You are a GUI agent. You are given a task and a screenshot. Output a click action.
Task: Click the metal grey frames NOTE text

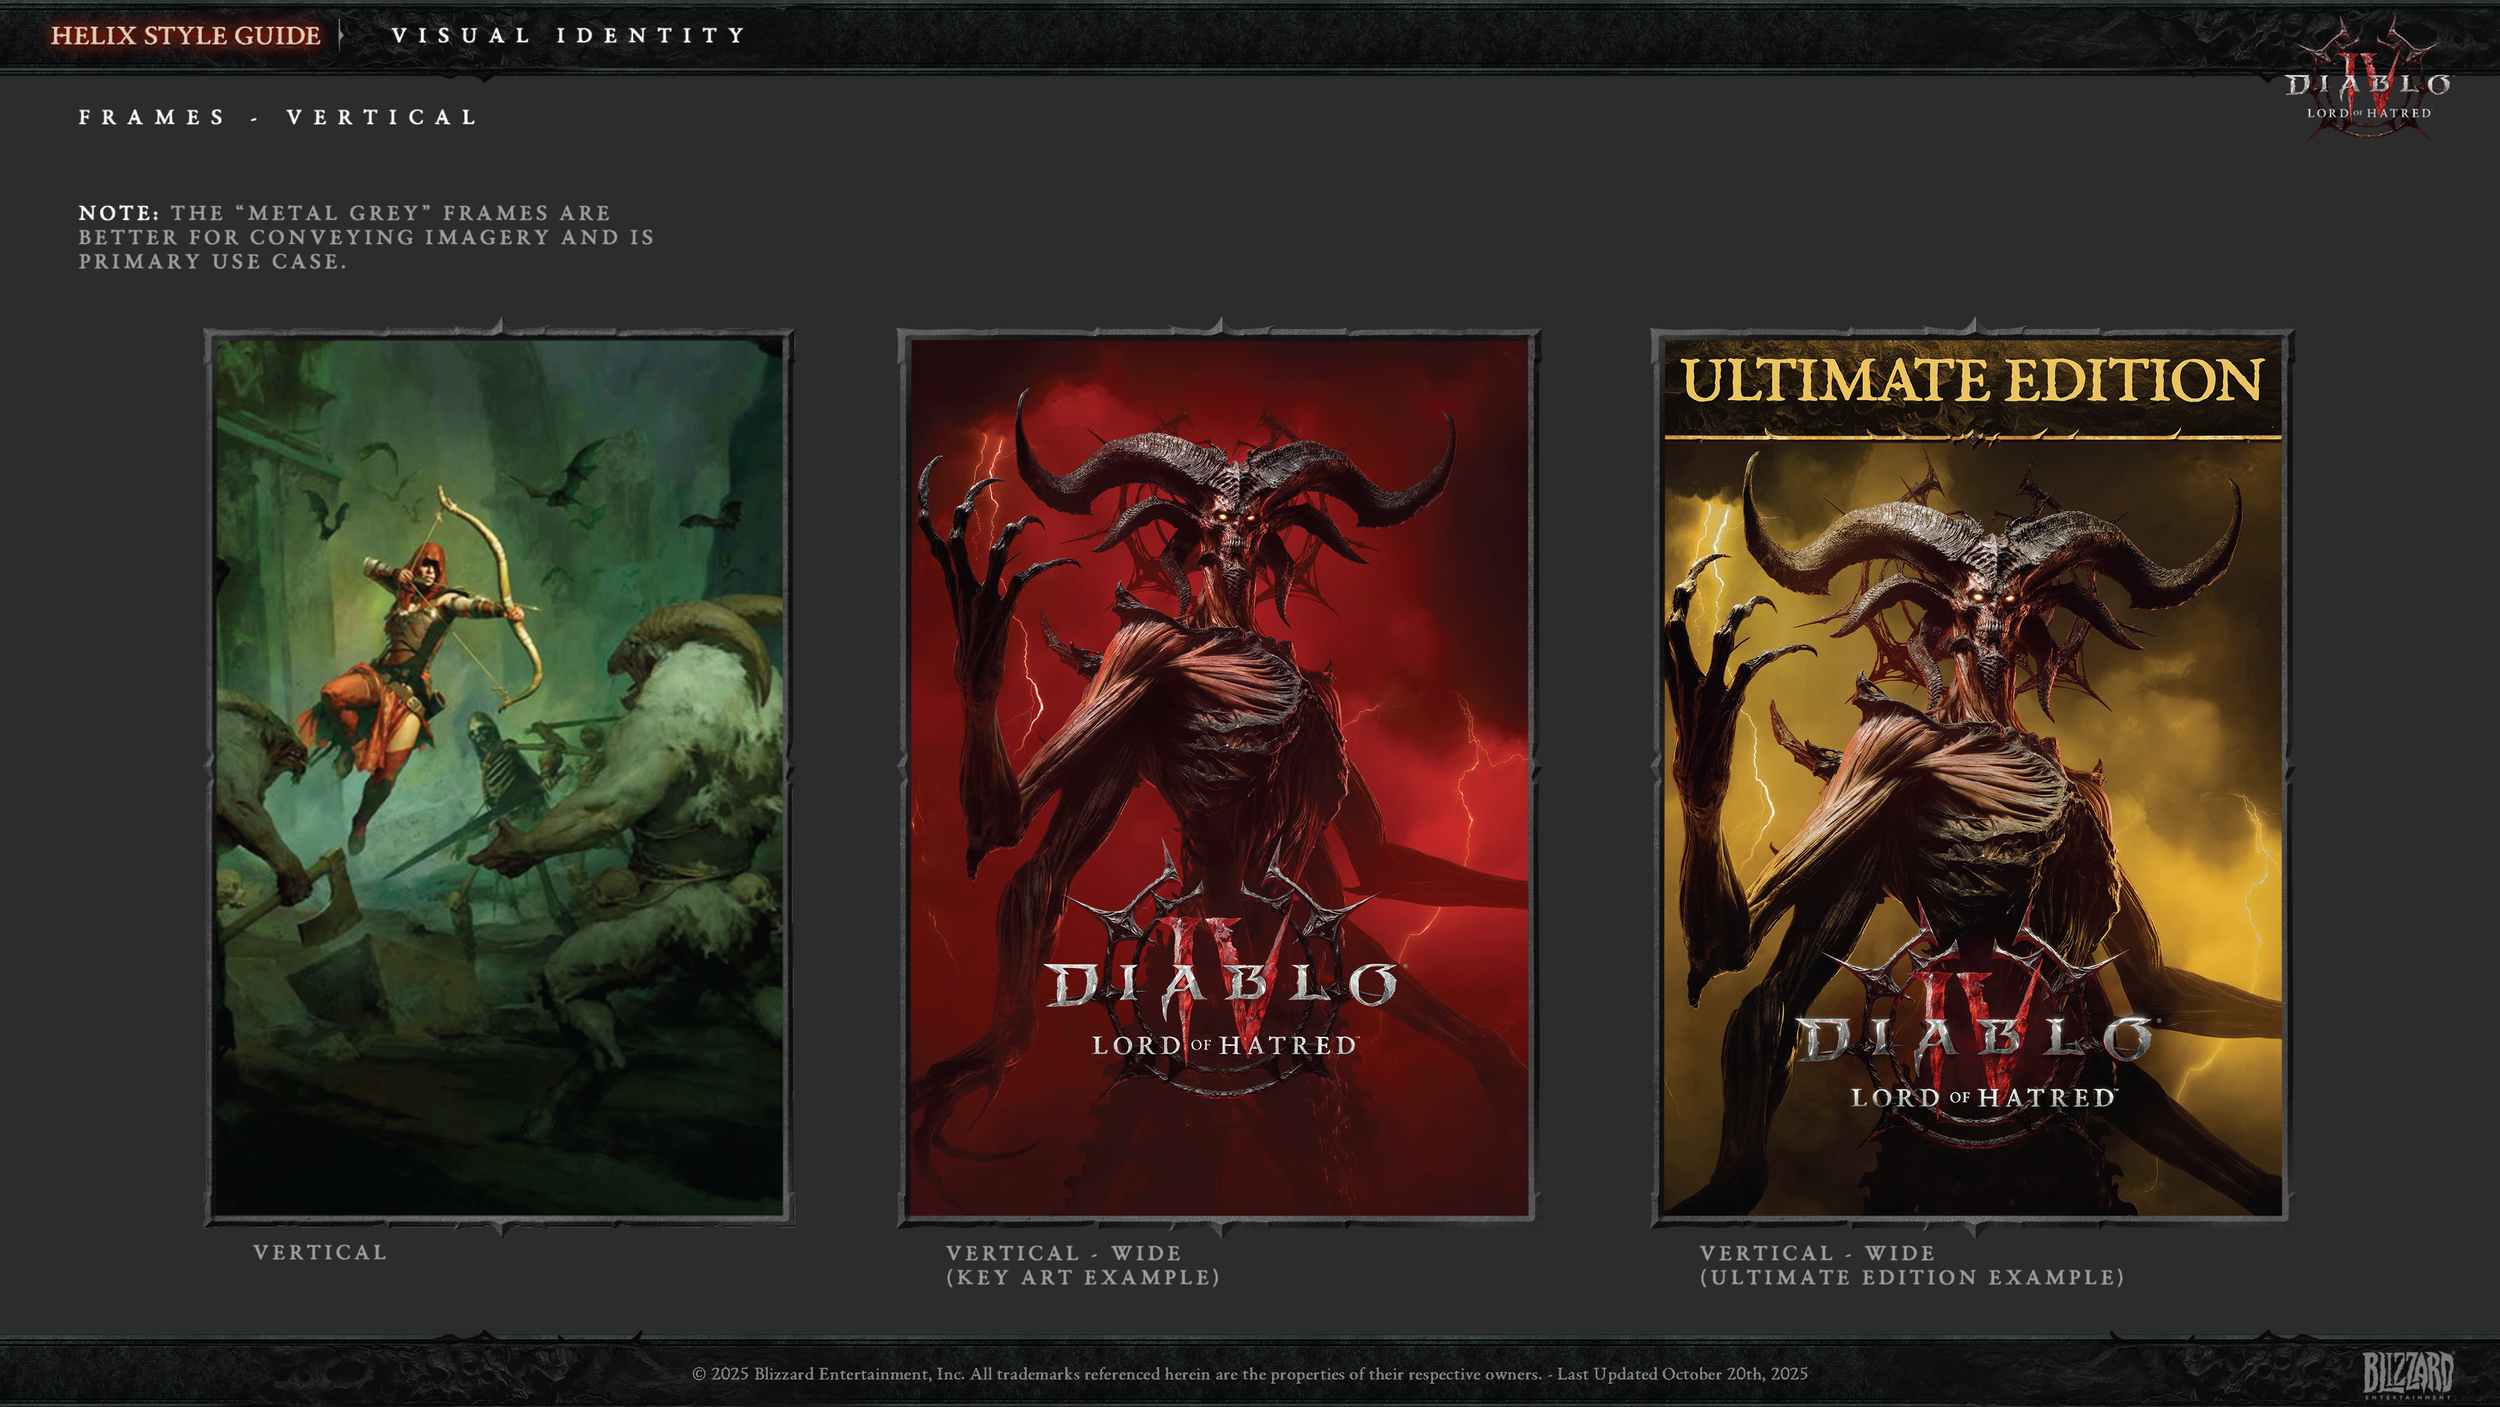click(x=366, y=237)
